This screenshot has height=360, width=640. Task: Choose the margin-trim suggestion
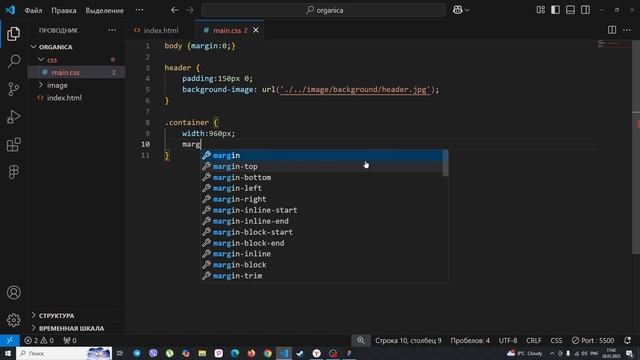(x=322, y=276)
